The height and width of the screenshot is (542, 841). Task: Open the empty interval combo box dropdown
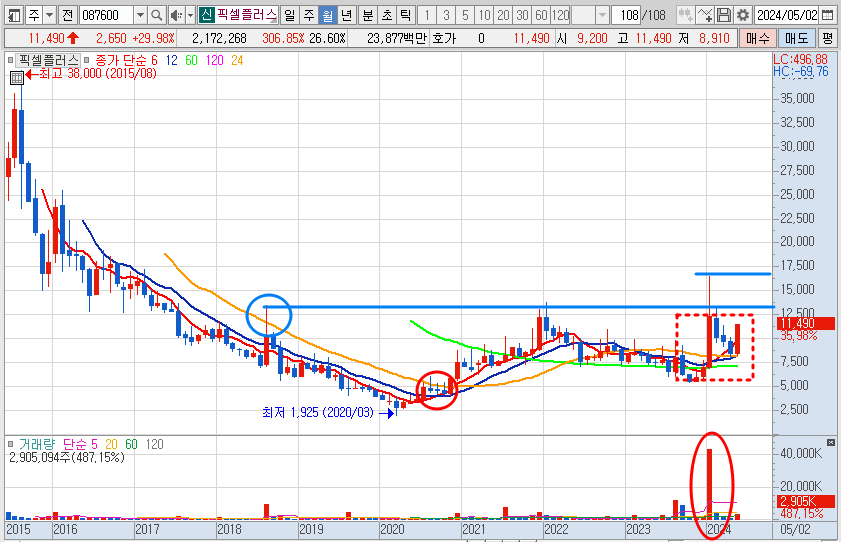coord(602,15)
